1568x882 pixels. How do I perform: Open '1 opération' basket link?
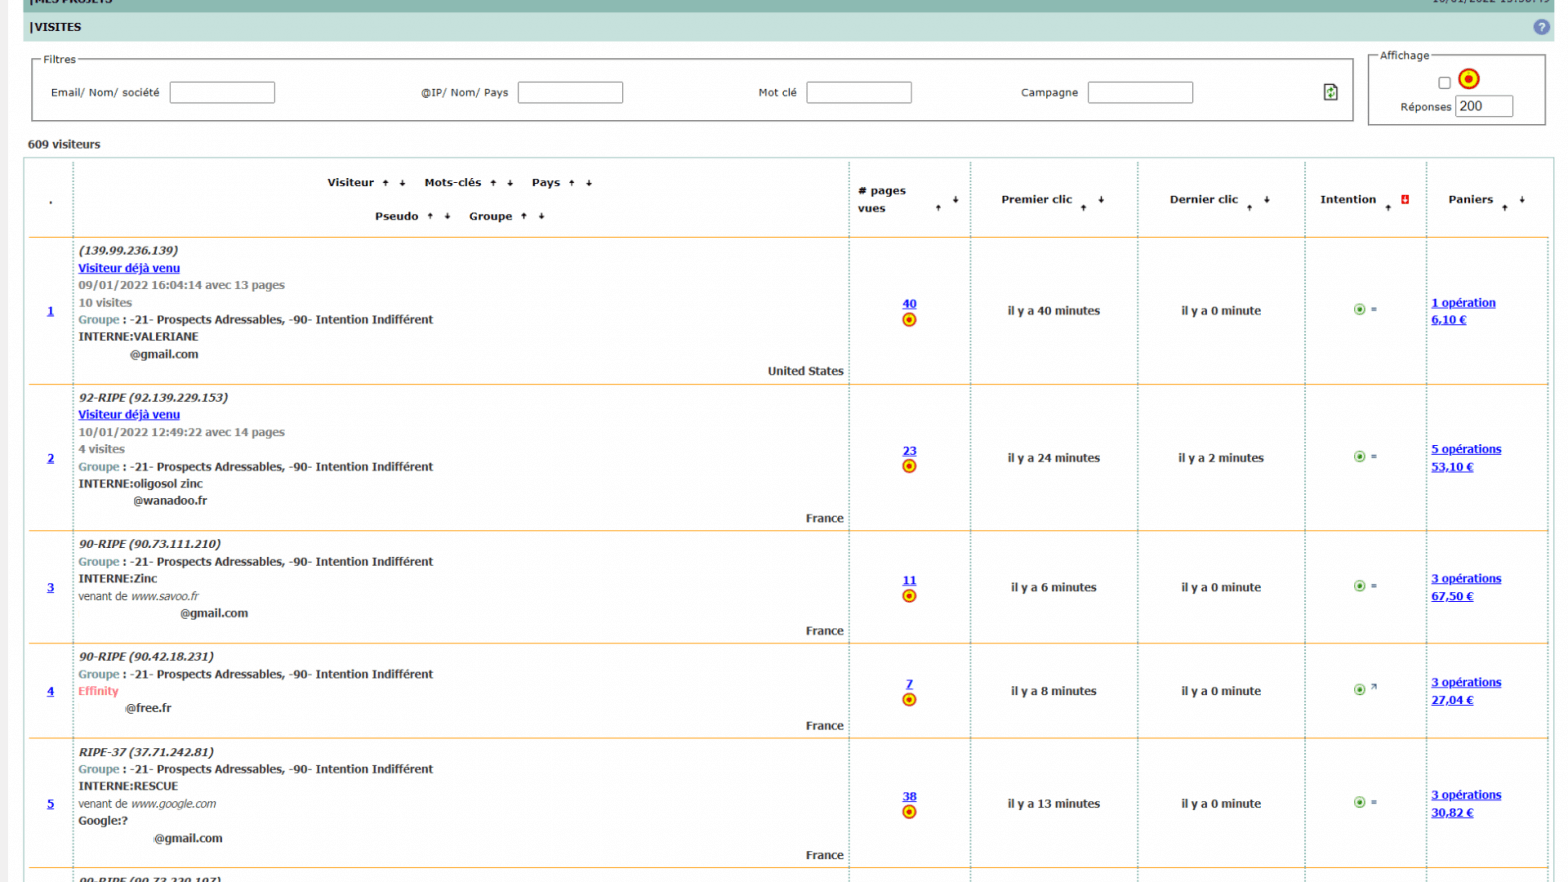pyautogui.click(x=1463, y=303)
